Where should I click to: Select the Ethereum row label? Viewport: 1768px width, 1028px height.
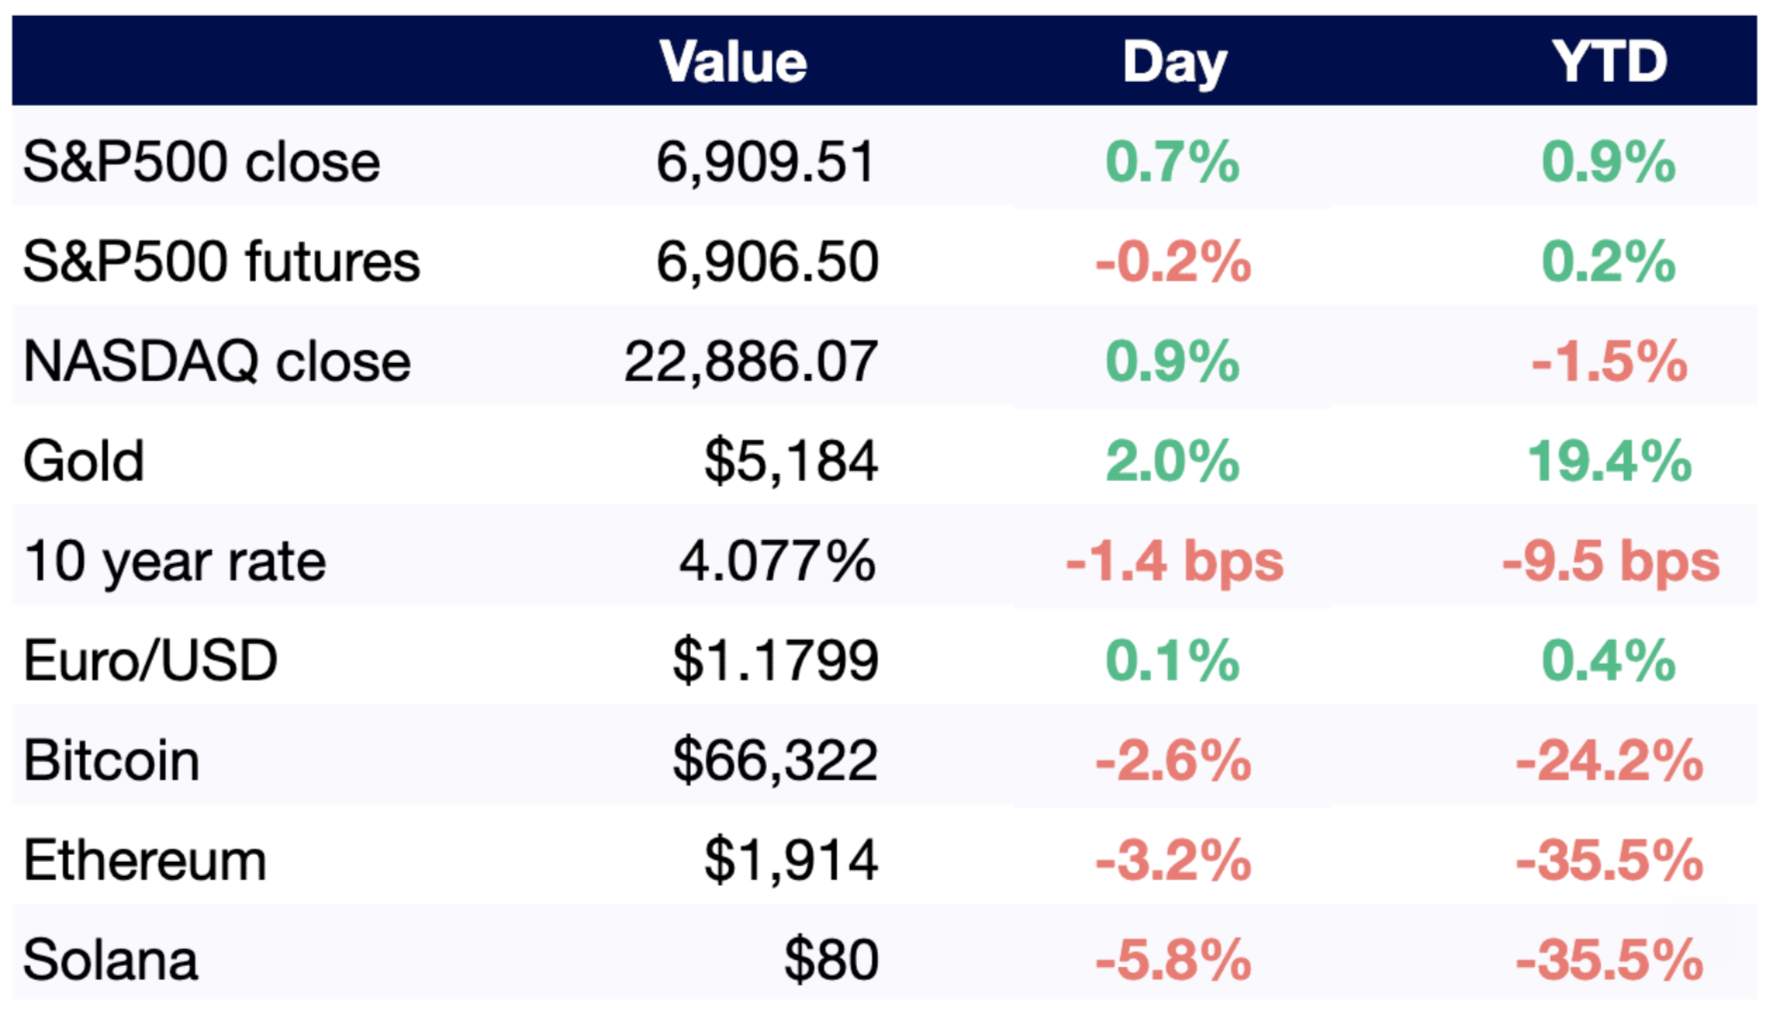(145, 861)
